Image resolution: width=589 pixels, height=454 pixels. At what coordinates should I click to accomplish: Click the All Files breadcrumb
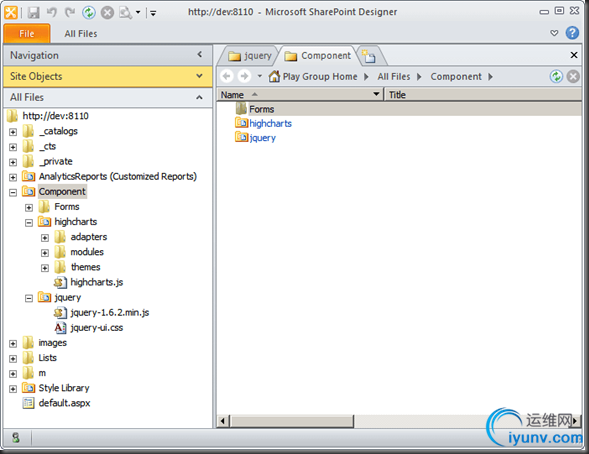click(394, 77)
